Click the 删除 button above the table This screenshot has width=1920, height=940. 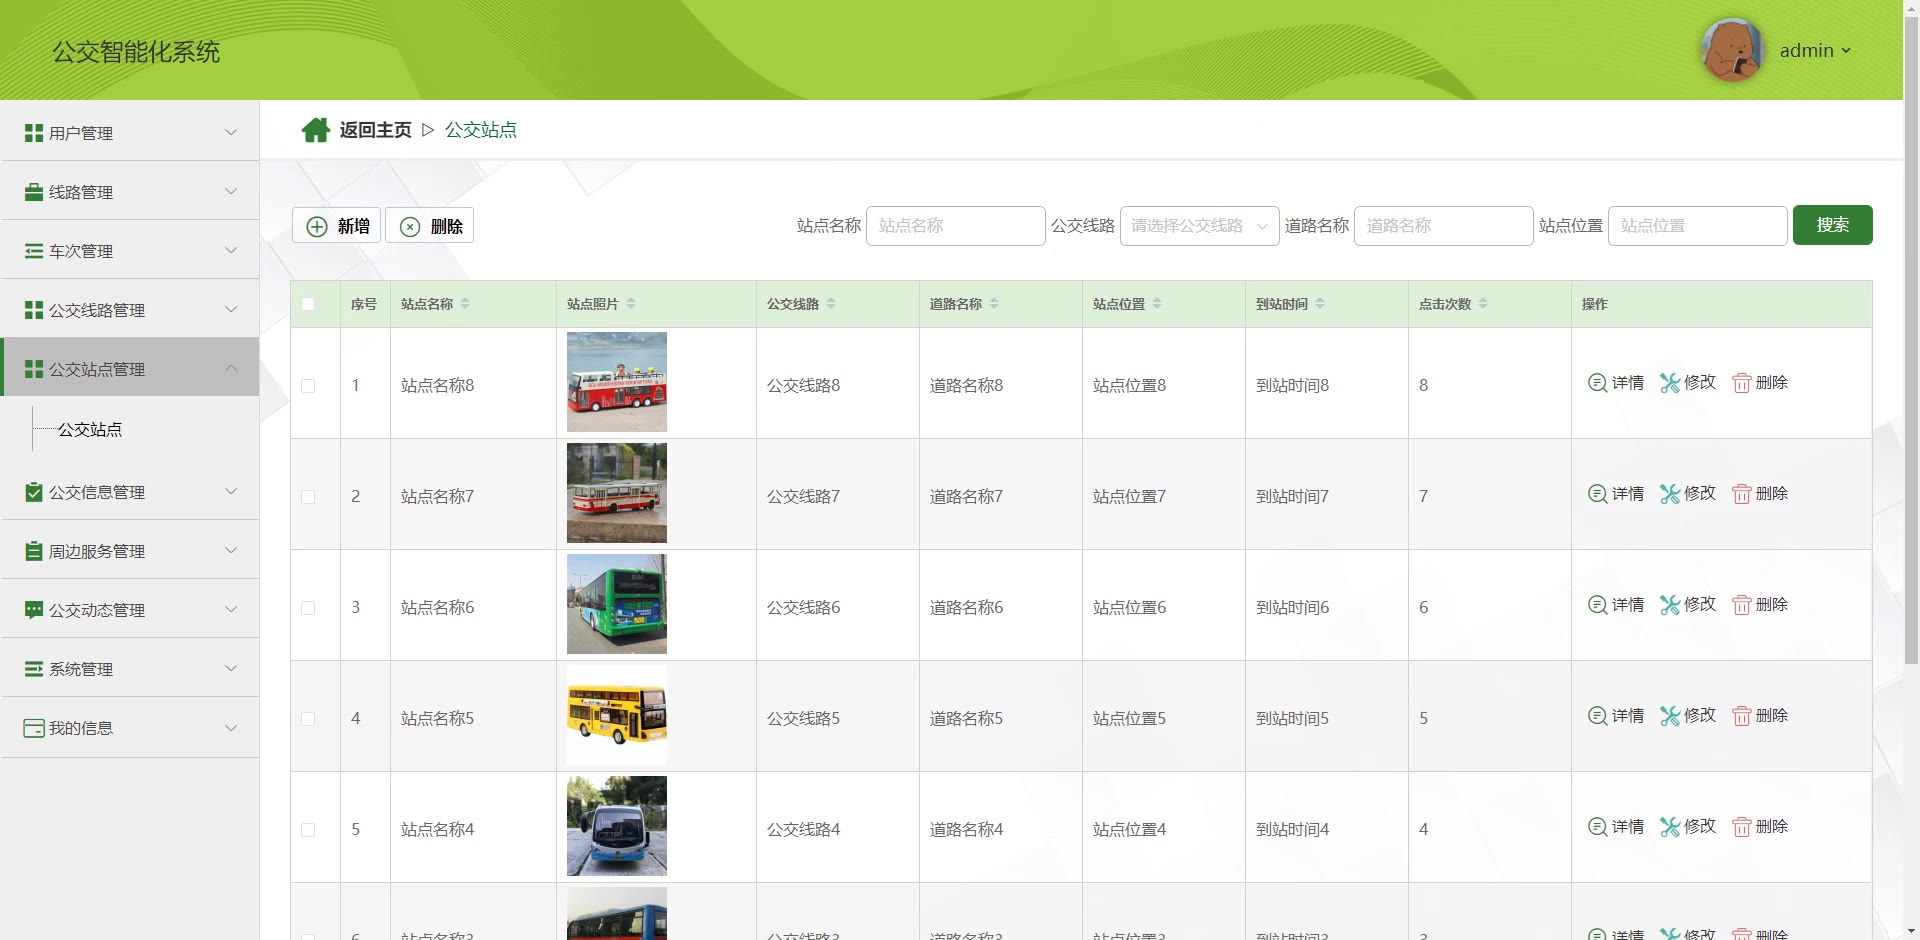[430, 226]
